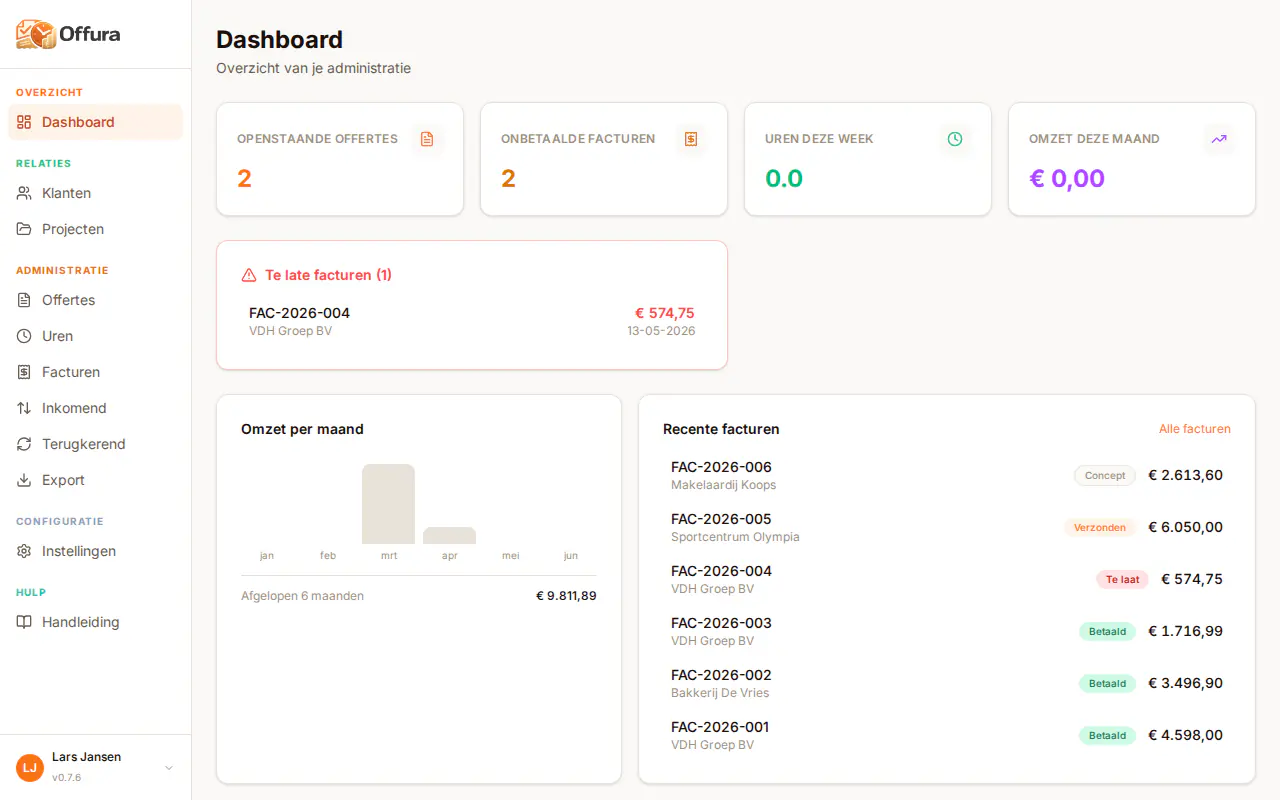This screenshot has height=800, width=1280.
Task: Click the Terugkerend refresh icon
Action: (x=24, y=444)
